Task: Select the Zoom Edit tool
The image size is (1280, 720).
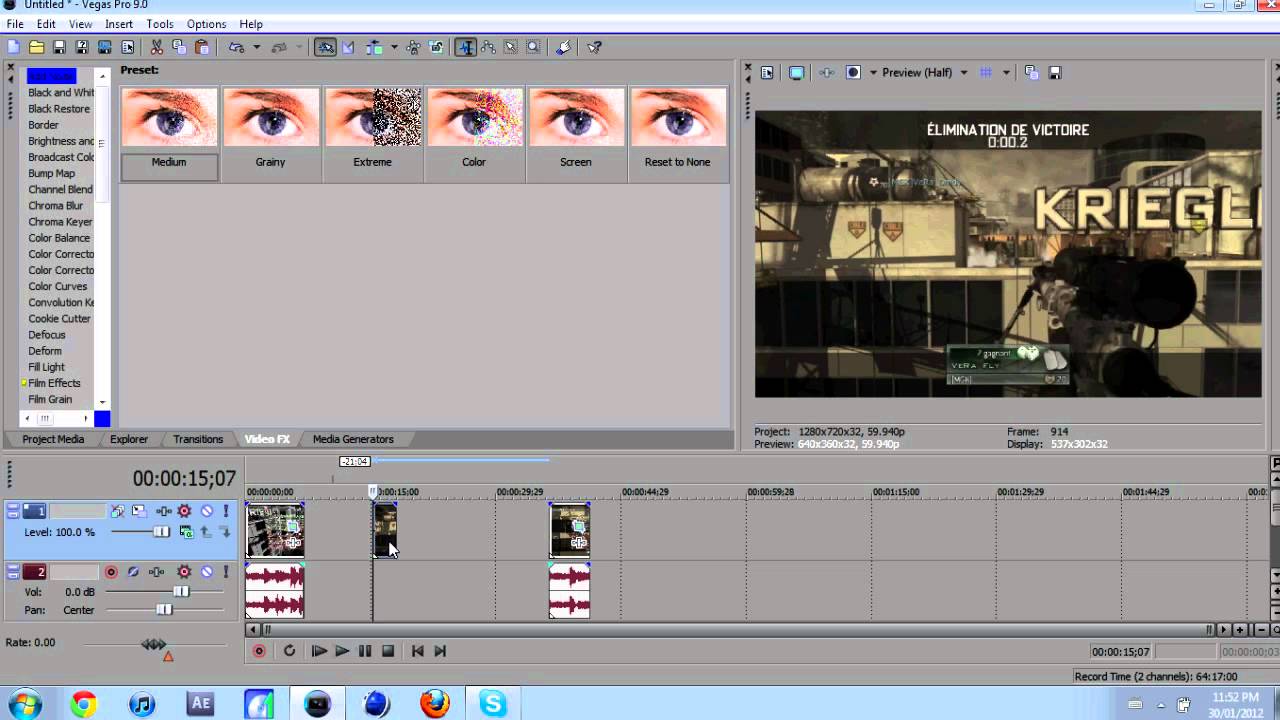Action: point(533,47)
